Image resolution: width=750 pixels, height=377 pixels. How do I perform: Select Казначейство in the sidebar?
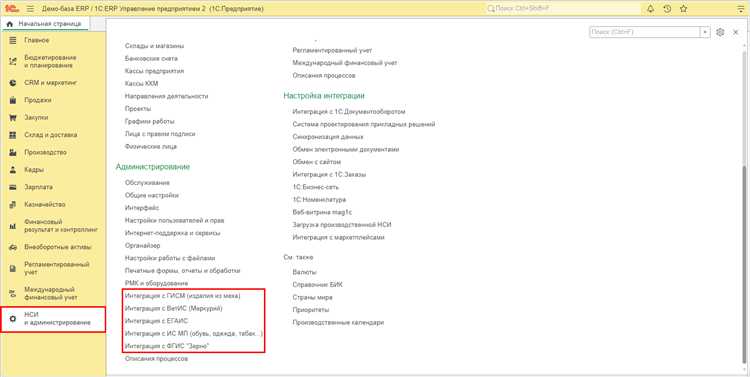point(44,205)
